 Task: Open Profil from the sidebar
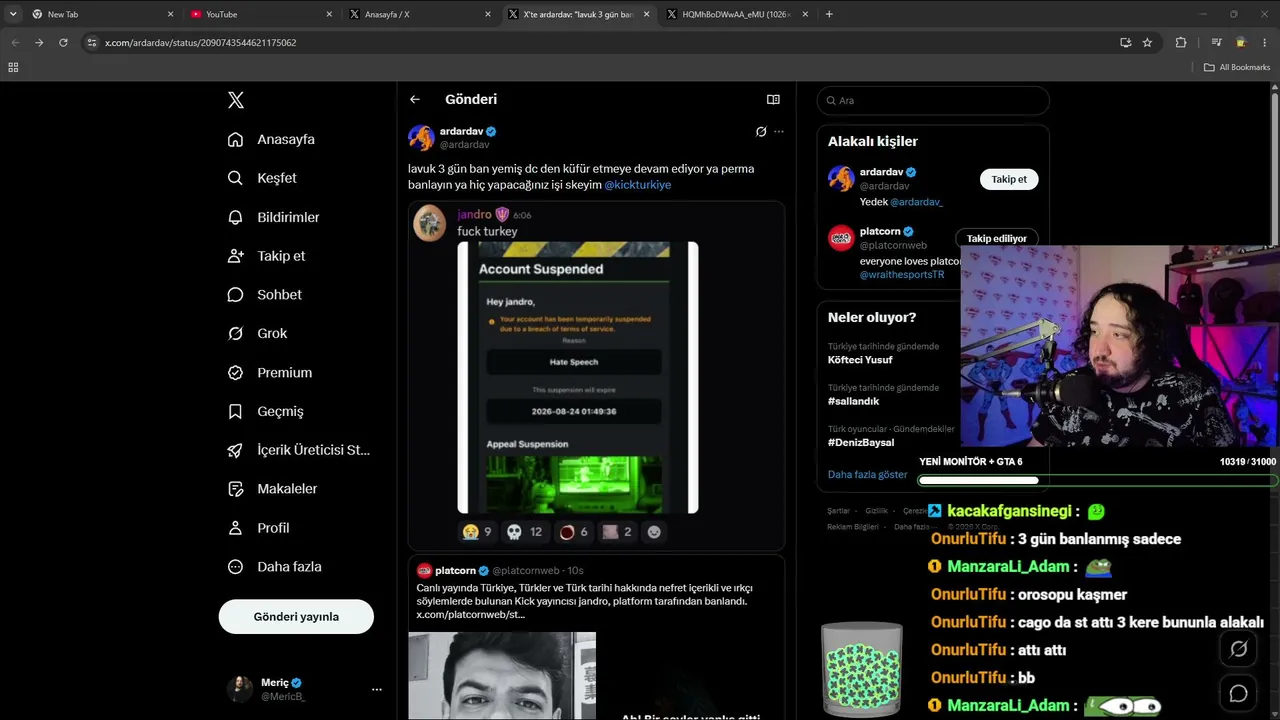[x=258, y=528]
